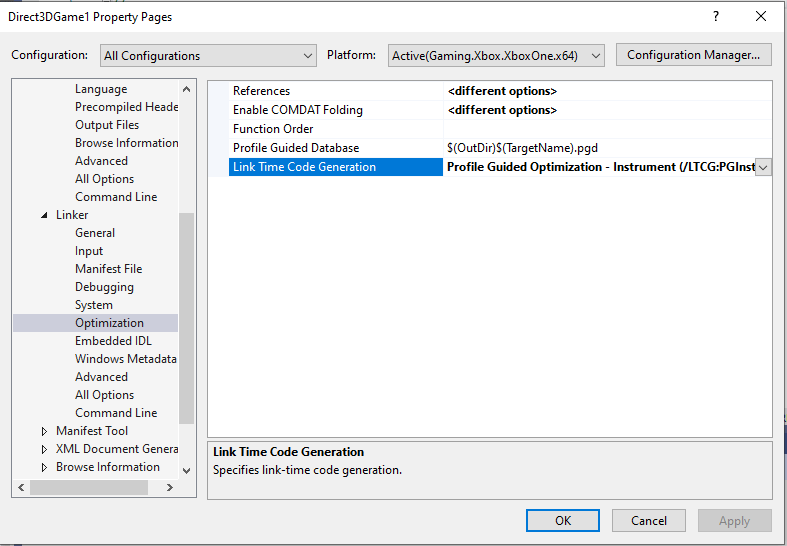Select All Options item above Linker

pyautogui.click(x=104, y=179)
